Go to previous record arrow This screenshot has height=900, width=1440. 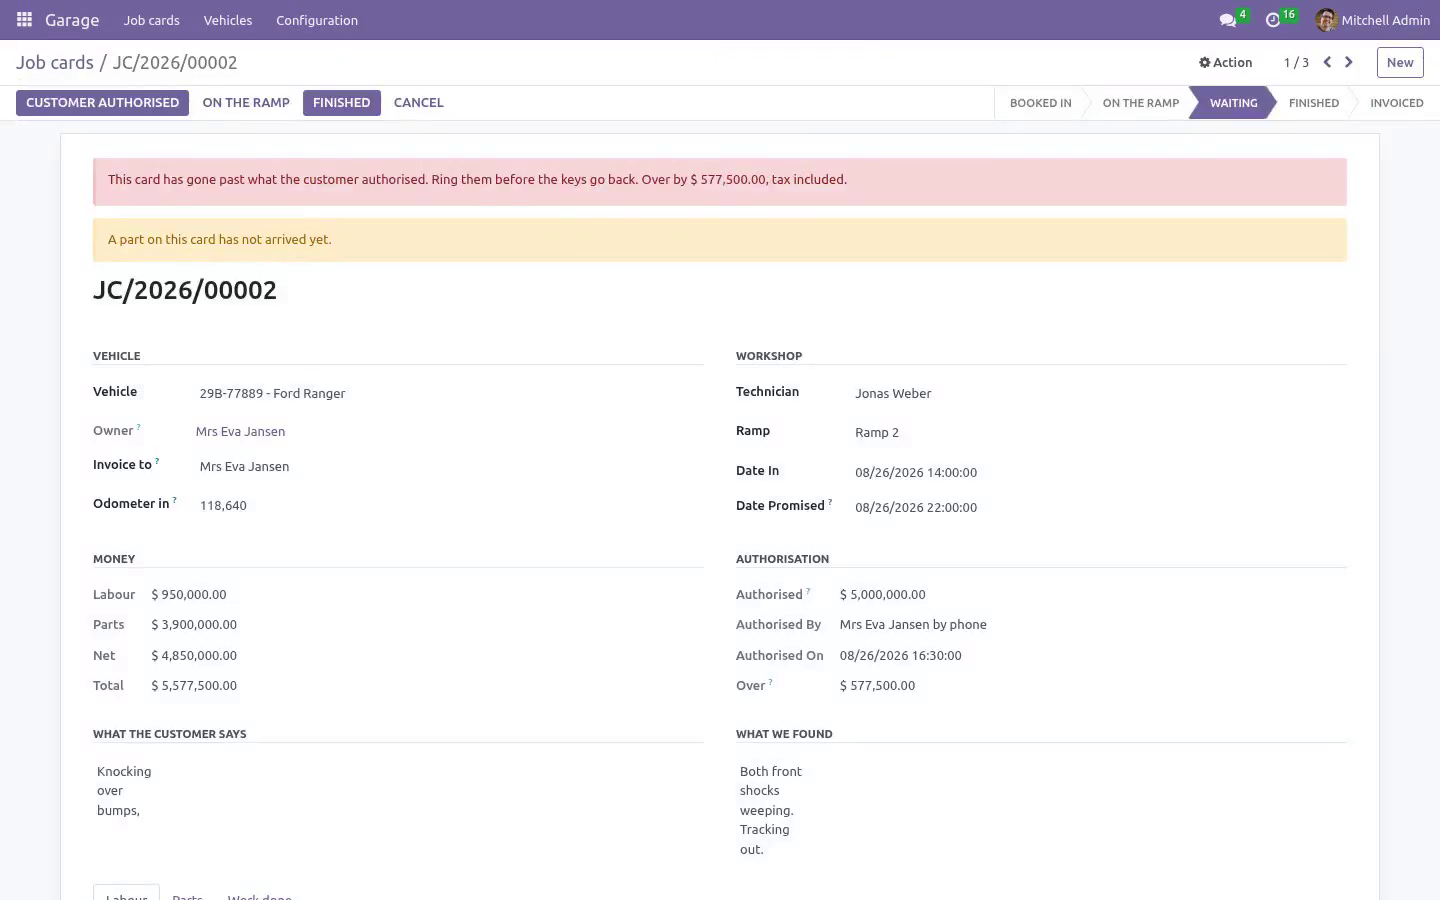(1327, 62)
